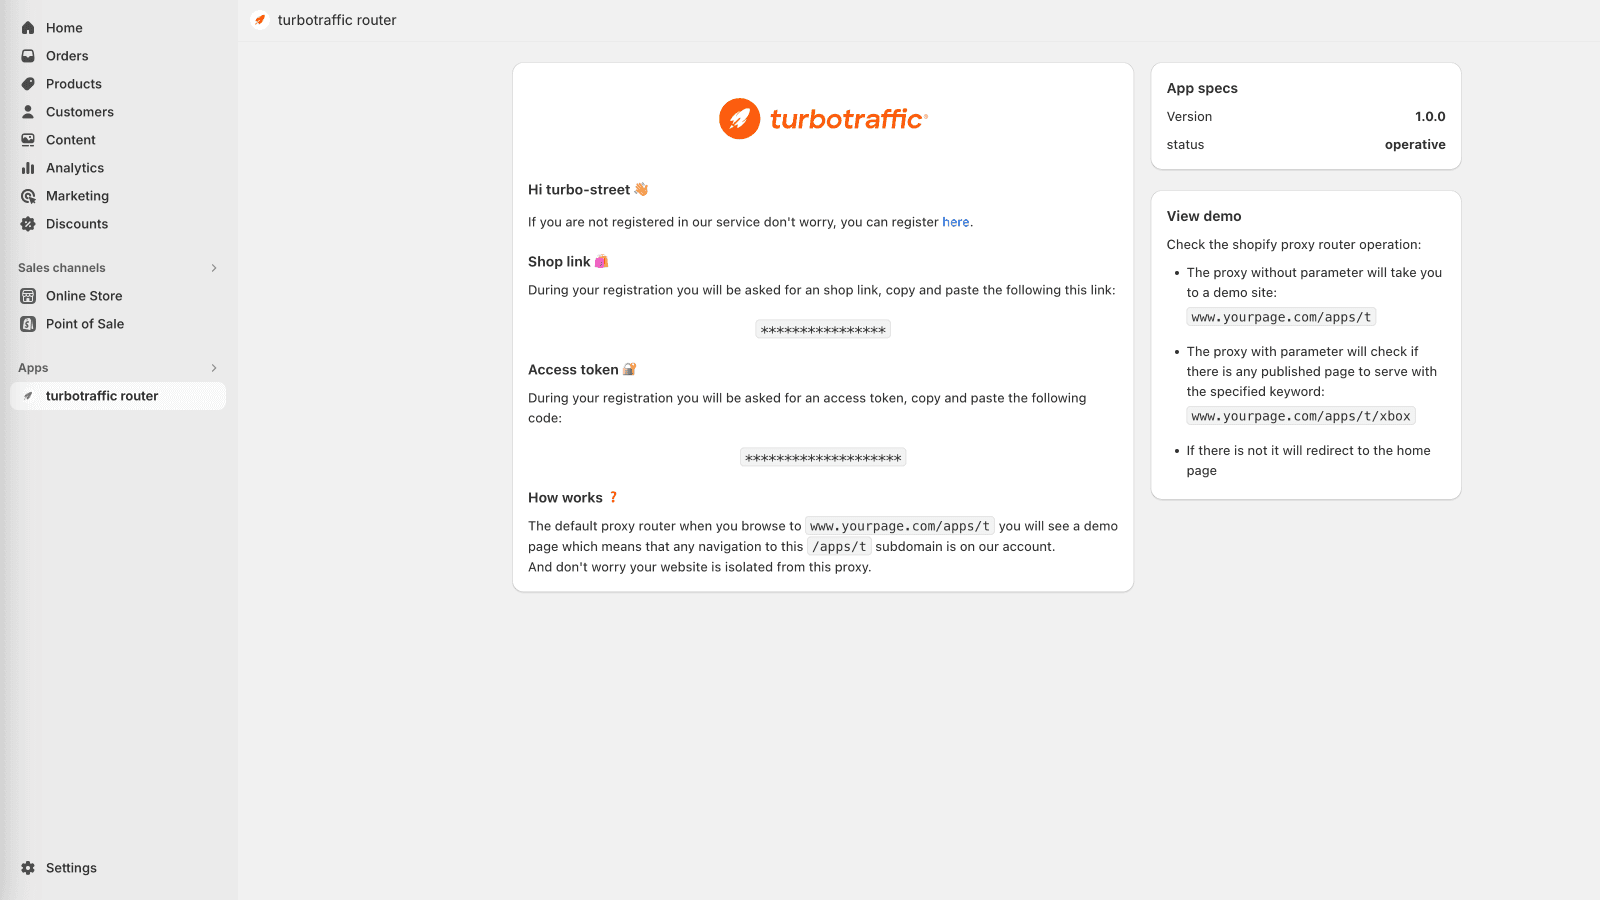Click the turbotraffic rocket icon in header
Screen dimensions: 1600x900
coord(260,20)
